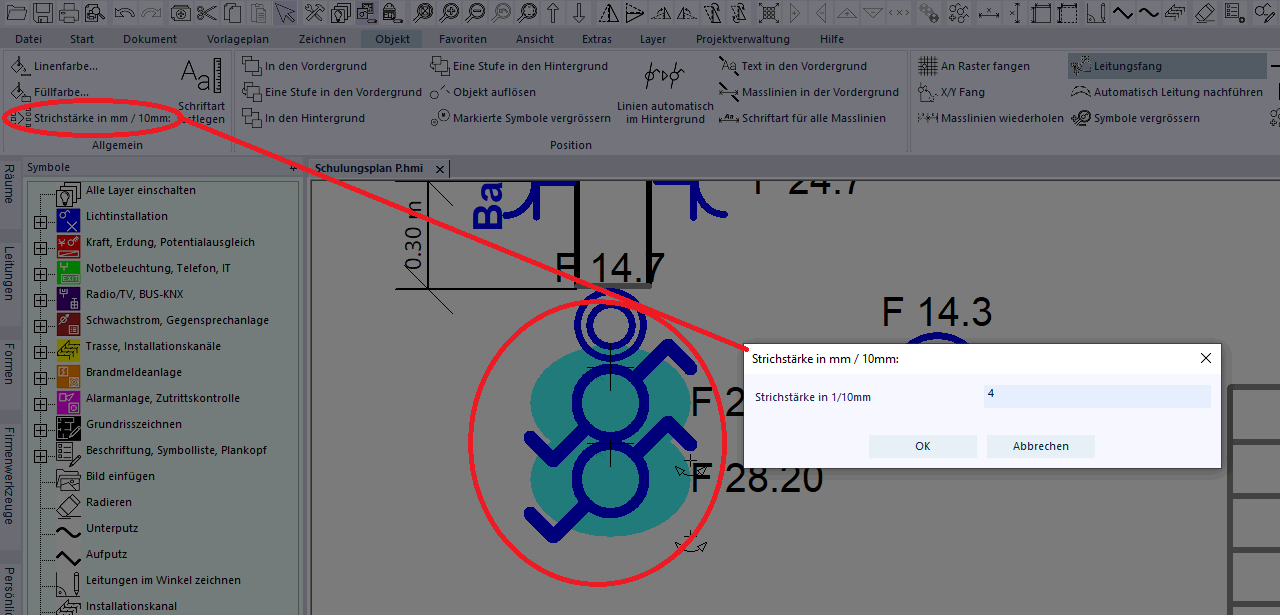Click the save floppy disk icon

pos(43,13)
